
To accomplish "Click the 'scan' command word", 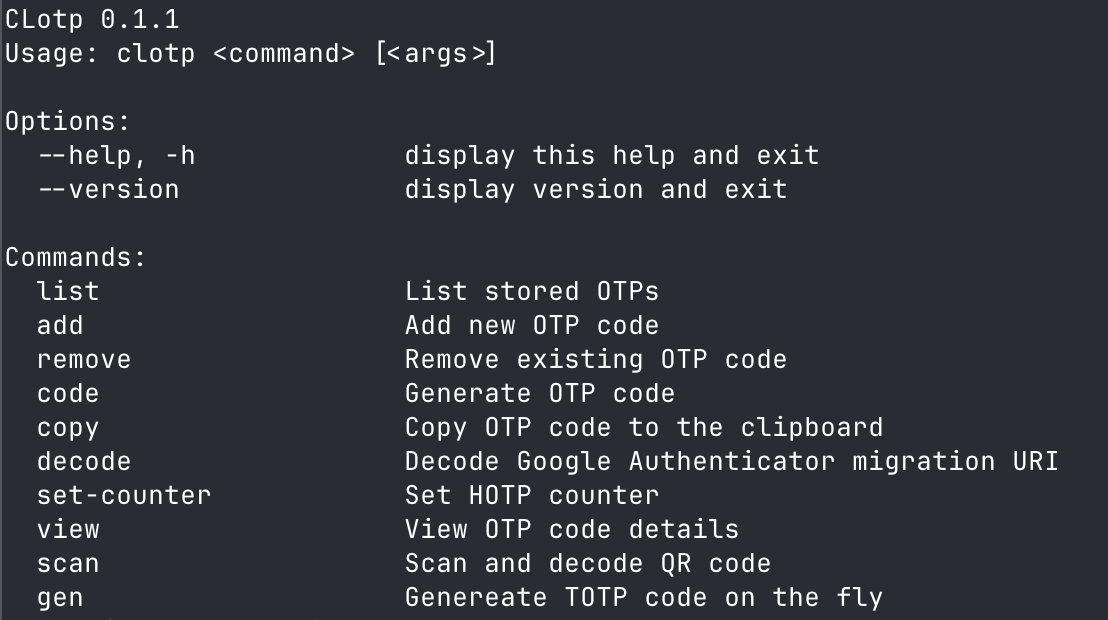I will 68,563.
